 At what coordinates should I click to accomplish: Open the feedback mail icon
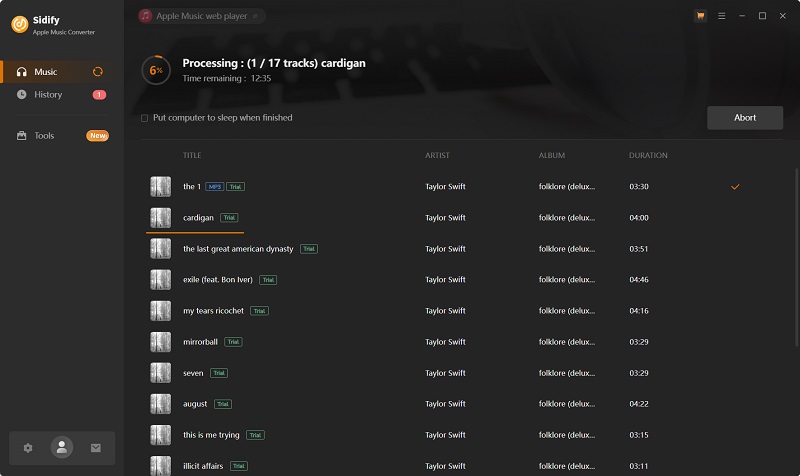coord(95,448)
